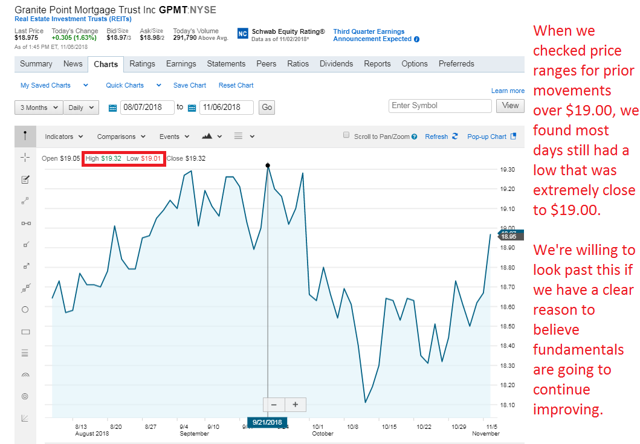The image size is (640, 444).
Task: Open the Options tab
Action: [x=414, y=64]
